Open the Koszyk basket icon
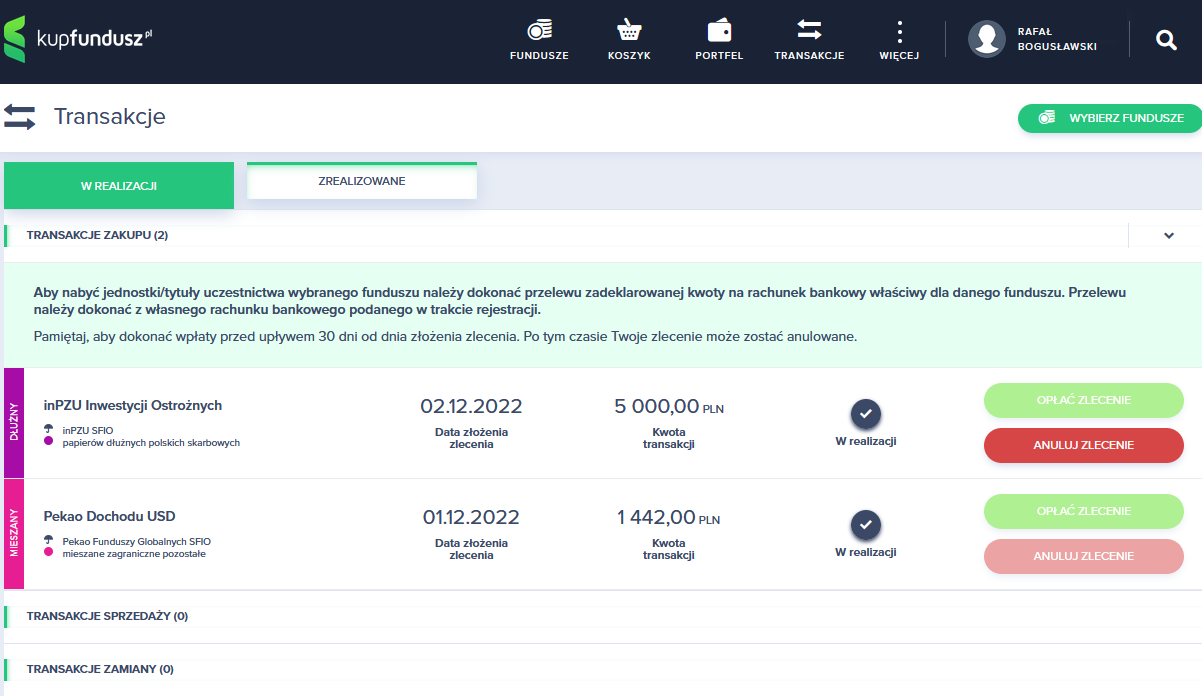1202x696 pixels. click(629, 30)
